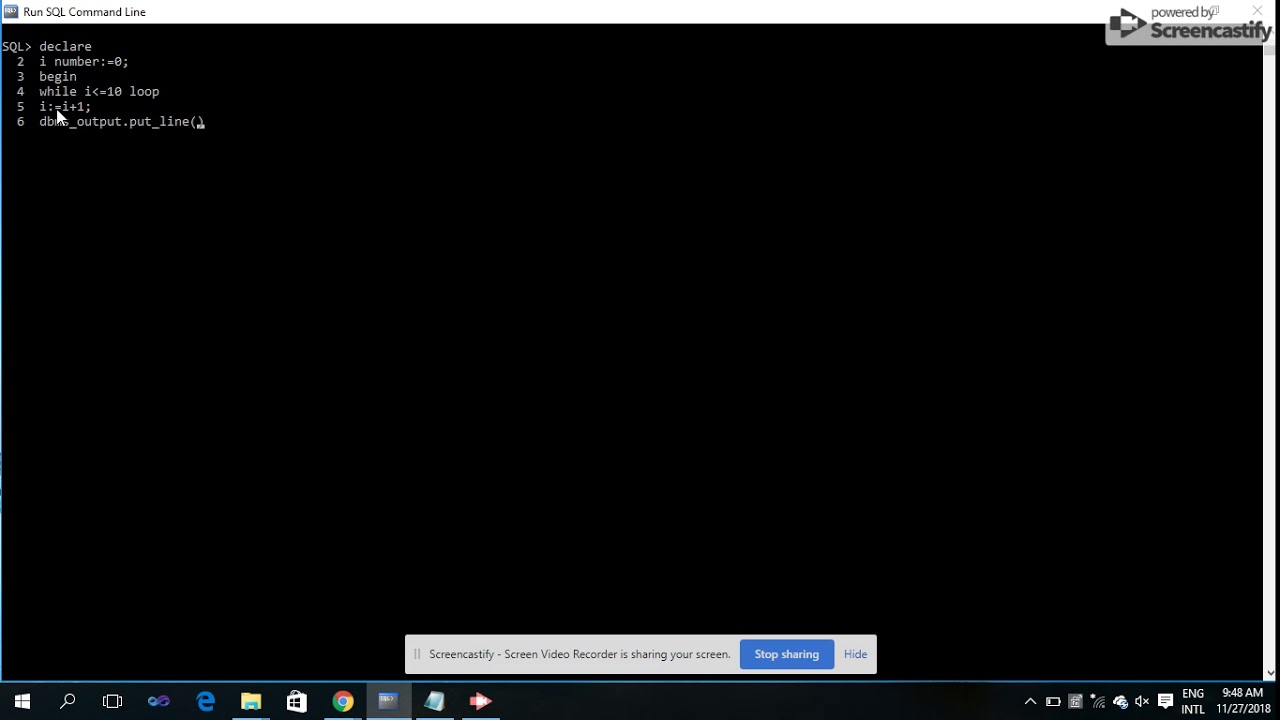Open taskbar search magnifier
Viewport: 1280px width, 720px height.
click(x=68, y=701)
